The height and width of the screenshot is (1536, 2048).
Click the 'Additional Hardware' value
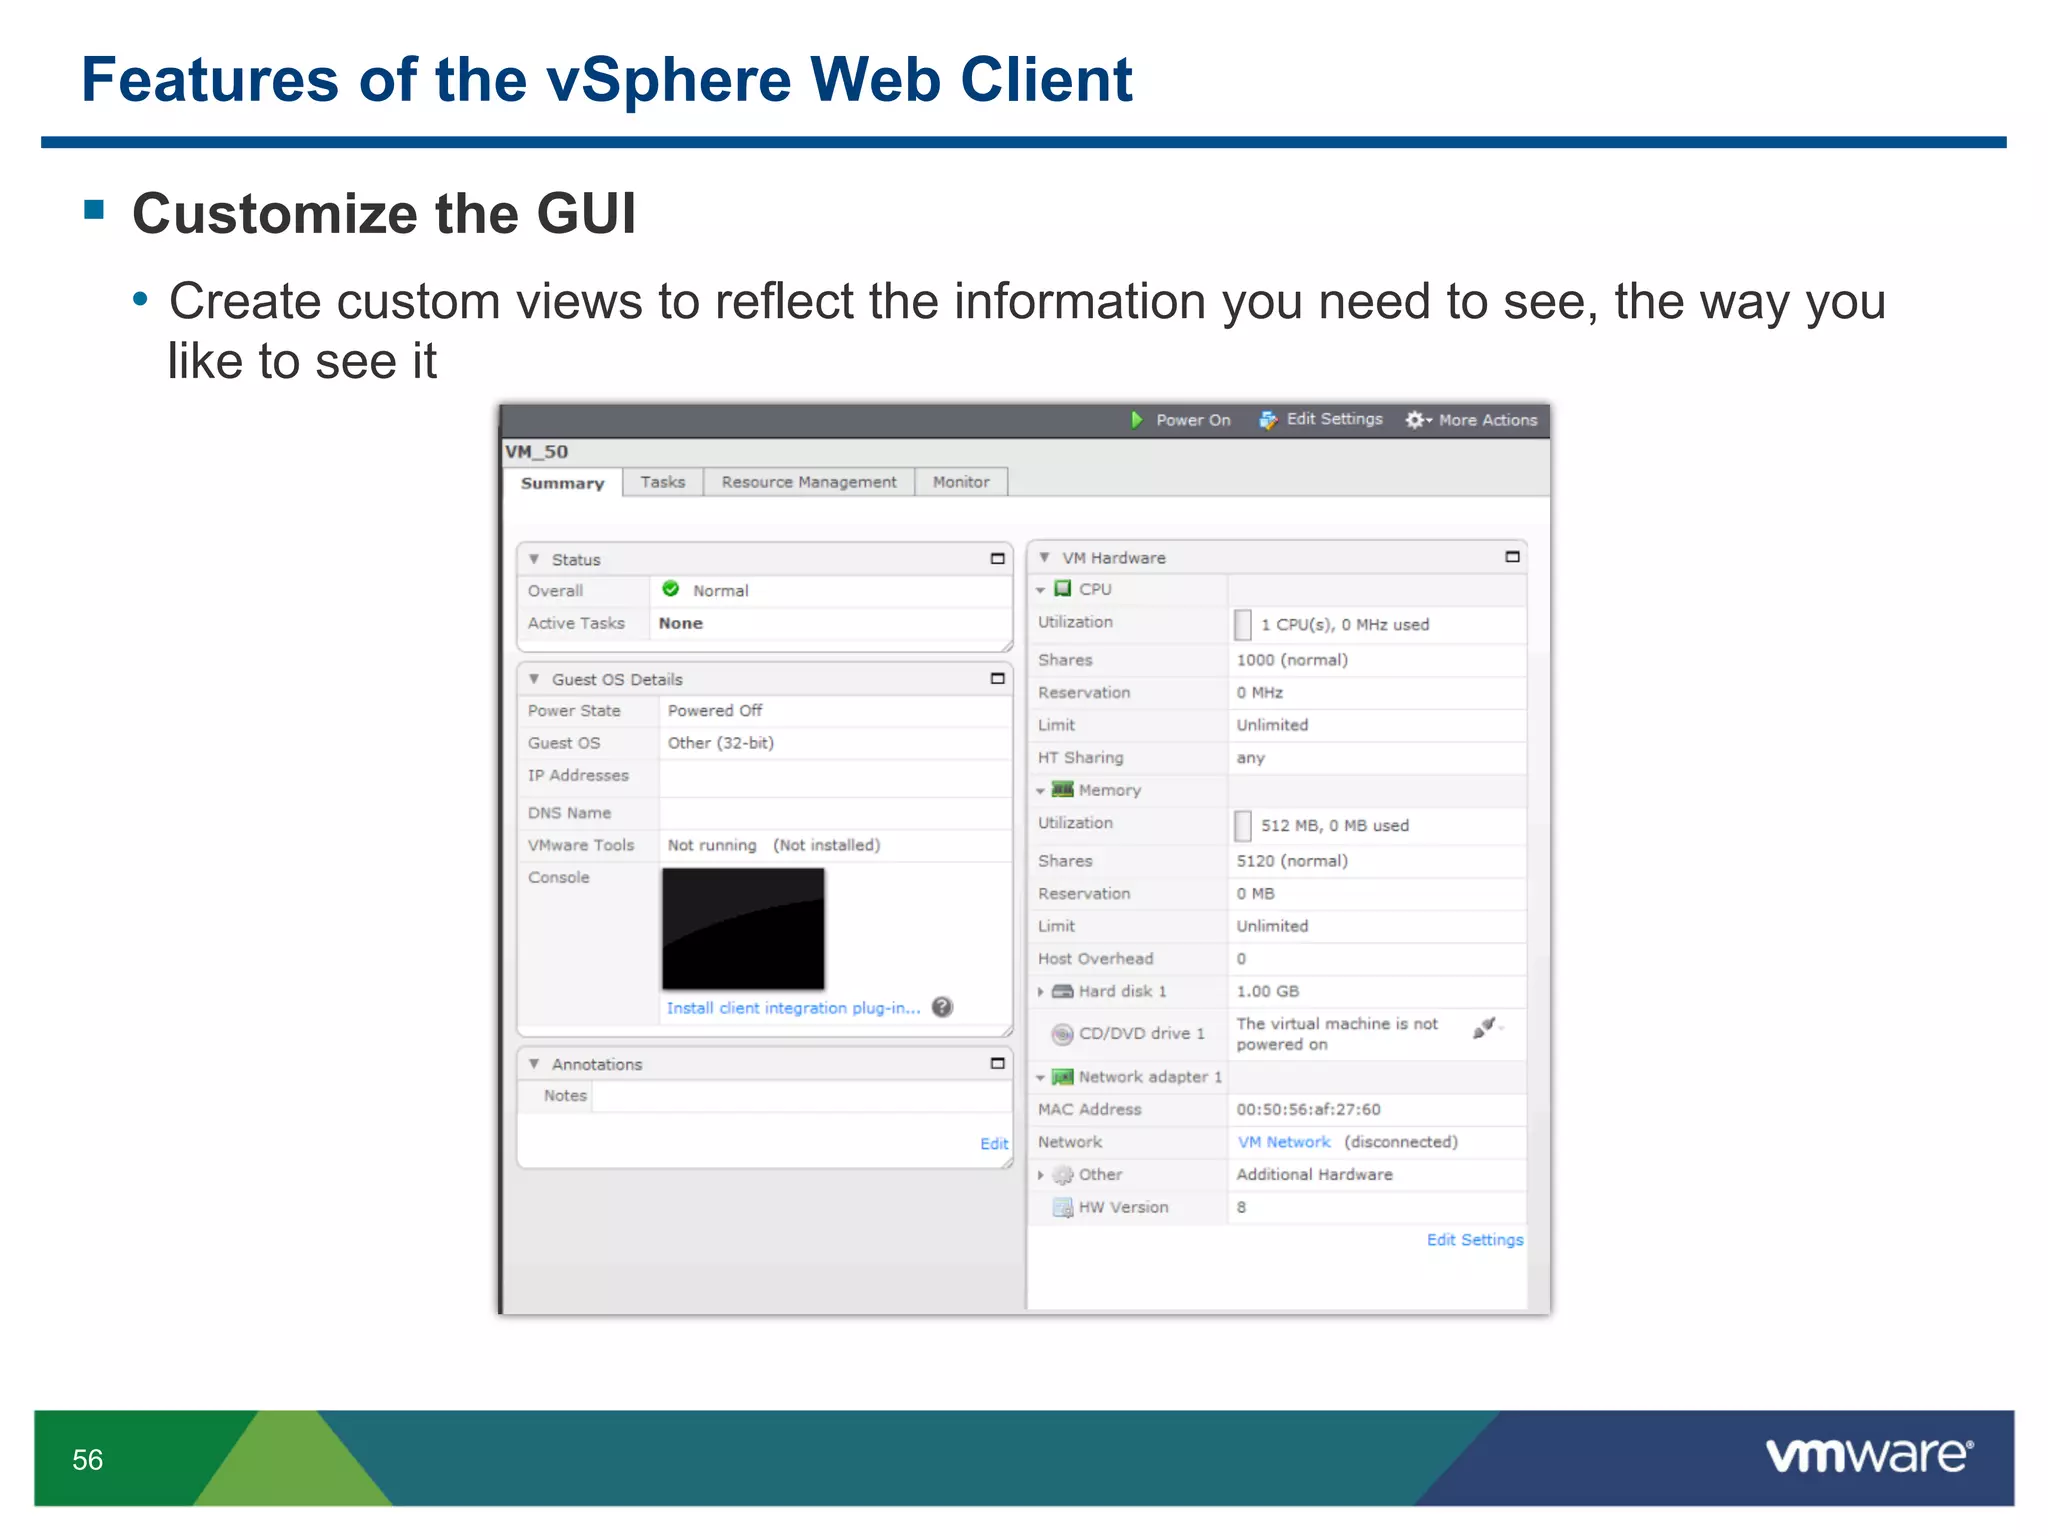[1314, 1175]
